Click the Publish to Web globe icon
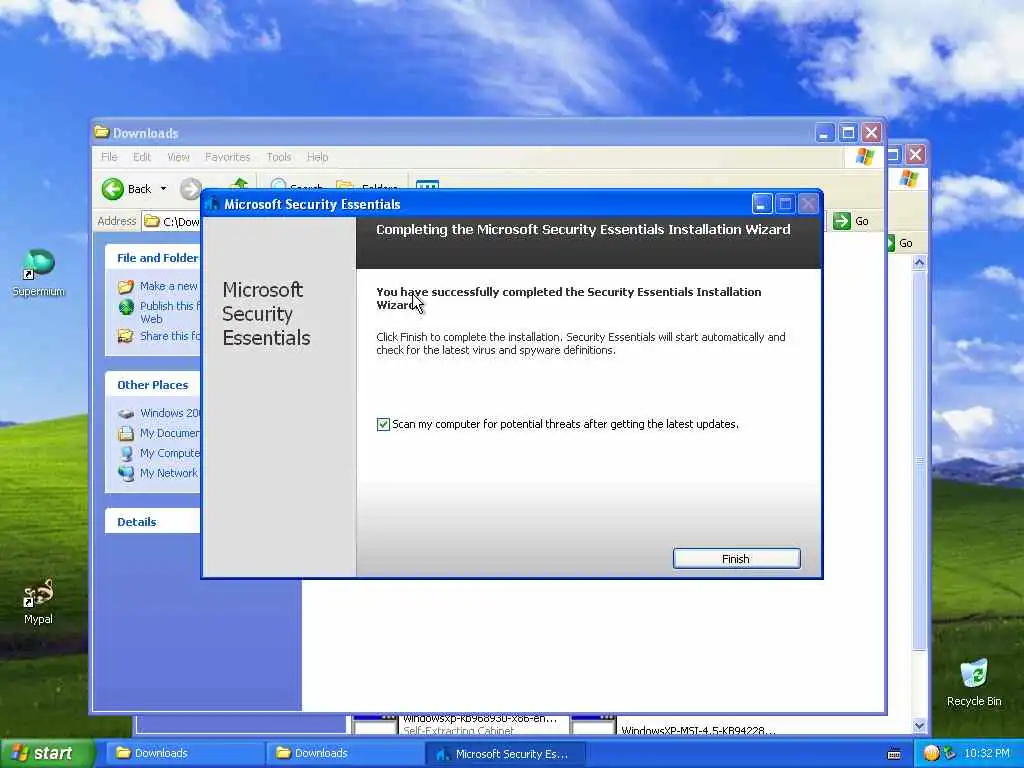 point(126,306)
